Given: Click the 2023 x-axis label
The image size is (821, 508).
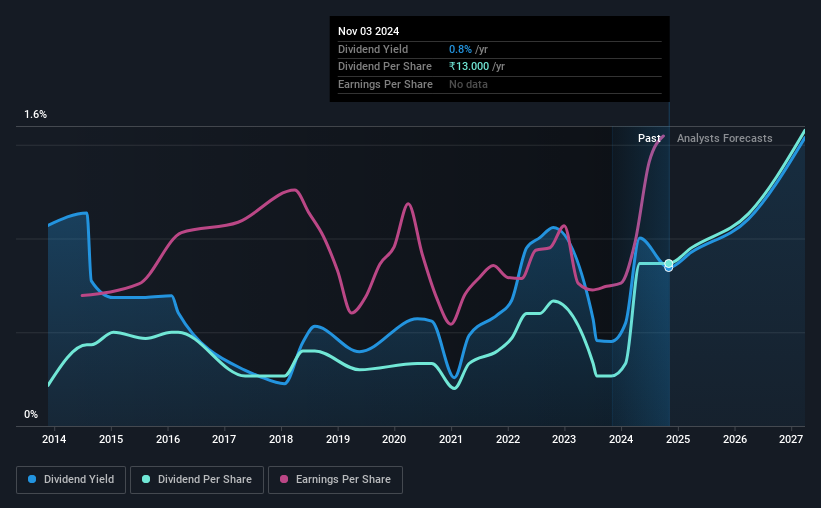Looking at the screenshot, I should pyautogui.click(x=564, y=439).
